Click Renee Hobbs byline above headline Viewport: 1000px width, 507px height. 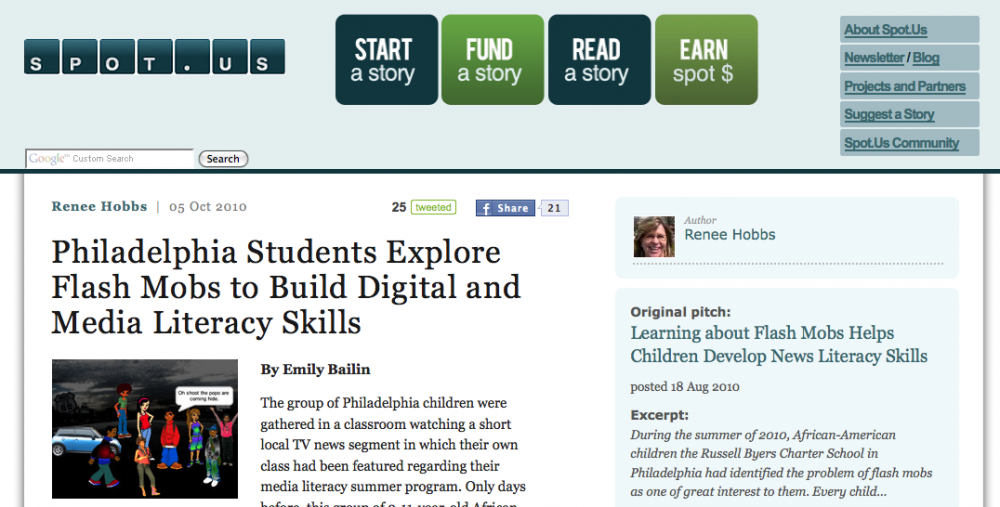(98, 207)
